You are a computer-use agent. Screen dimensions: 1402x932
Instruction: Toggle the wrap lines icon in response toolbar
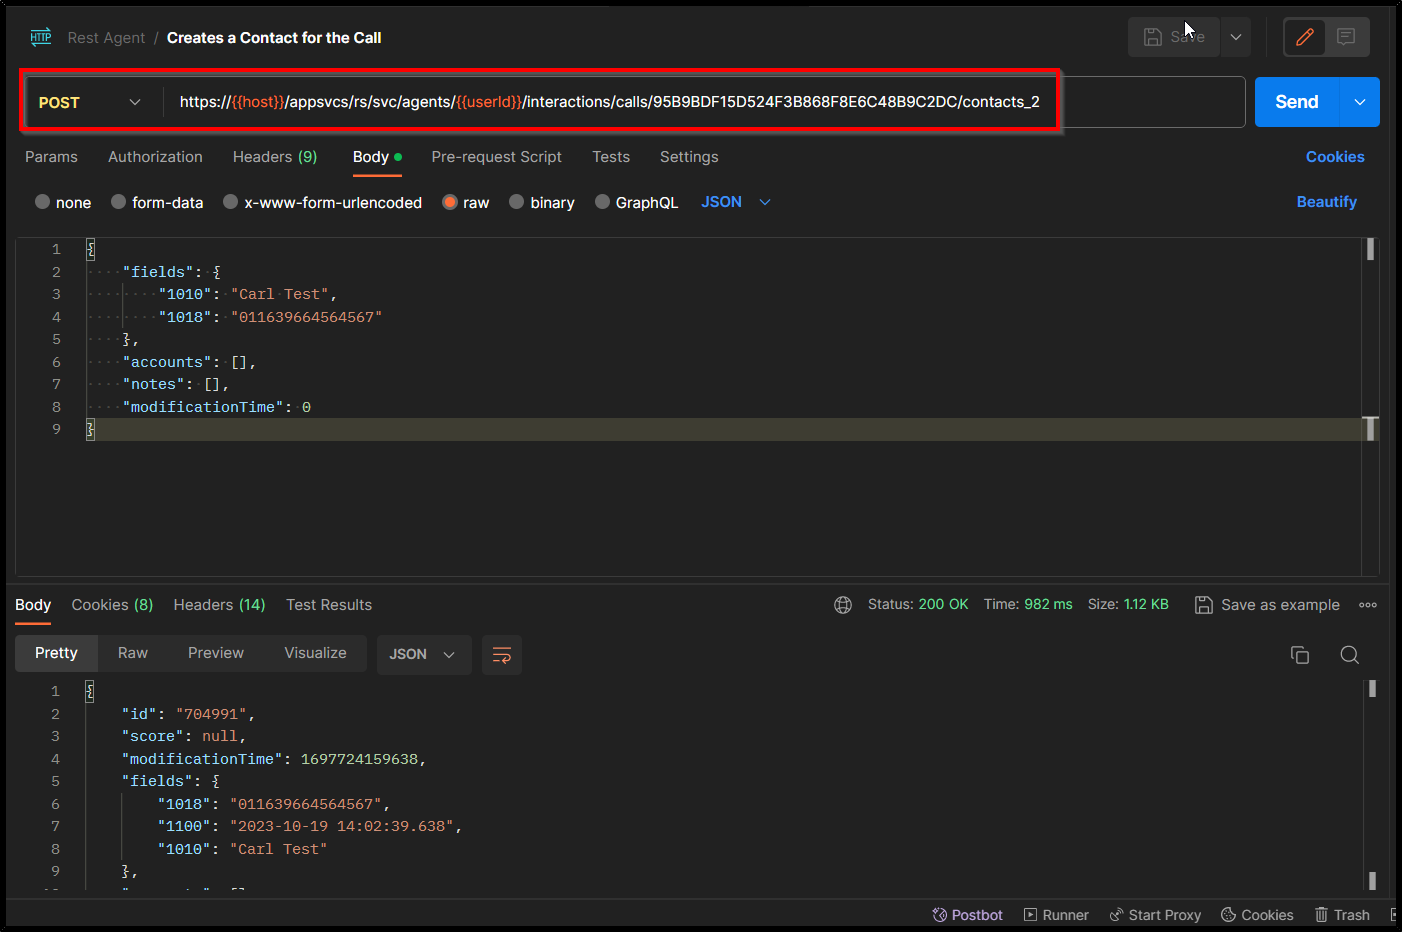[x=502, y=655]
